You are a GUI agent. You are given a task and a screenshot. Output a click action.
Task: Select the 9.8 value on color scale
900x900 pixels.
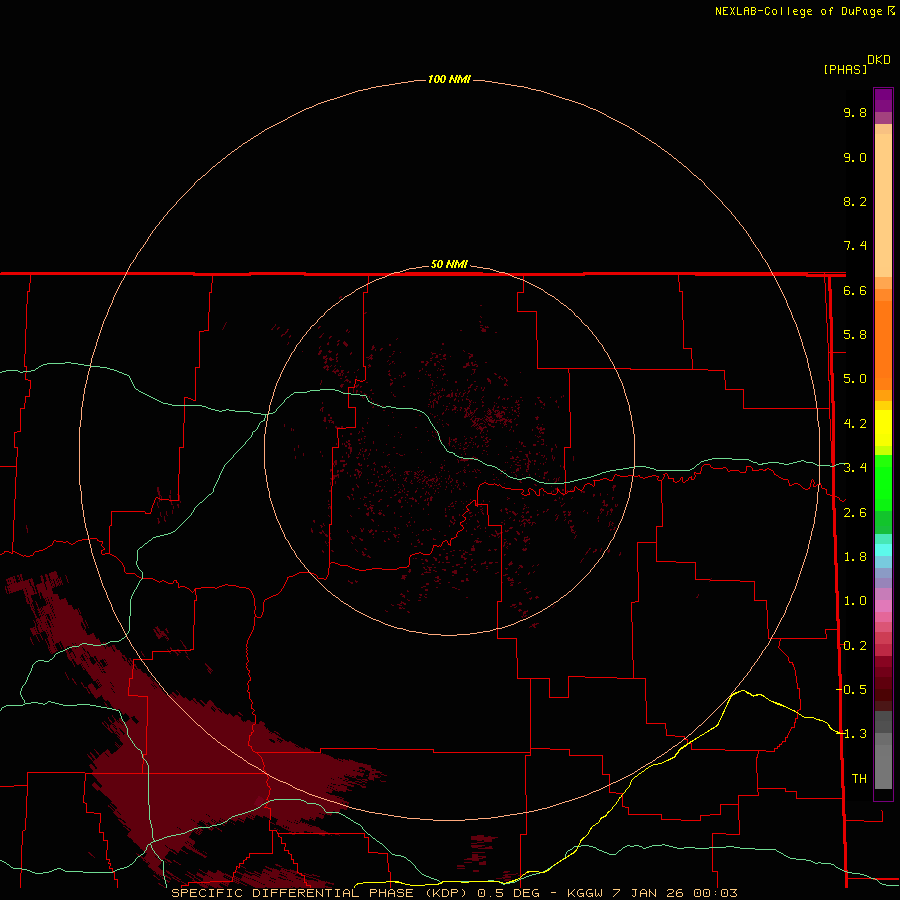pos(855,112)
